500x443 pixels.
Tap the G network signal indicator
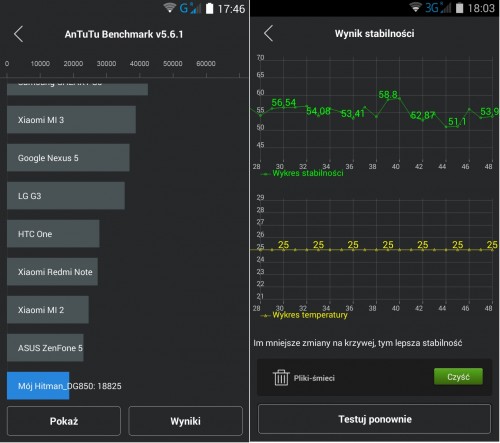[x=190, y=8]
